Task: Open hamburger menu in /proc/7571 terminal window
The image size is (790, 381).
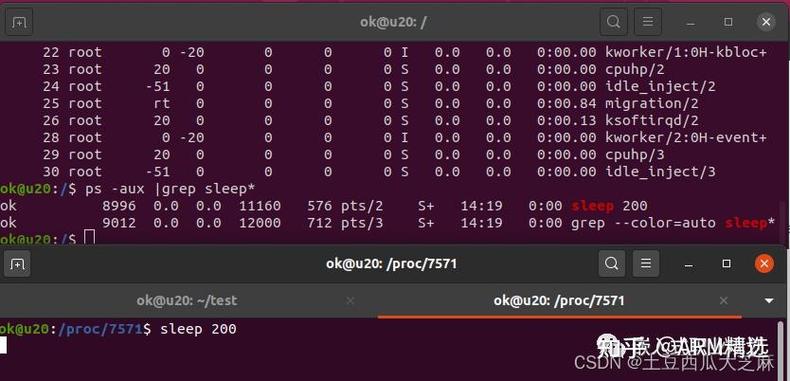Action: (x=646, y=264)
